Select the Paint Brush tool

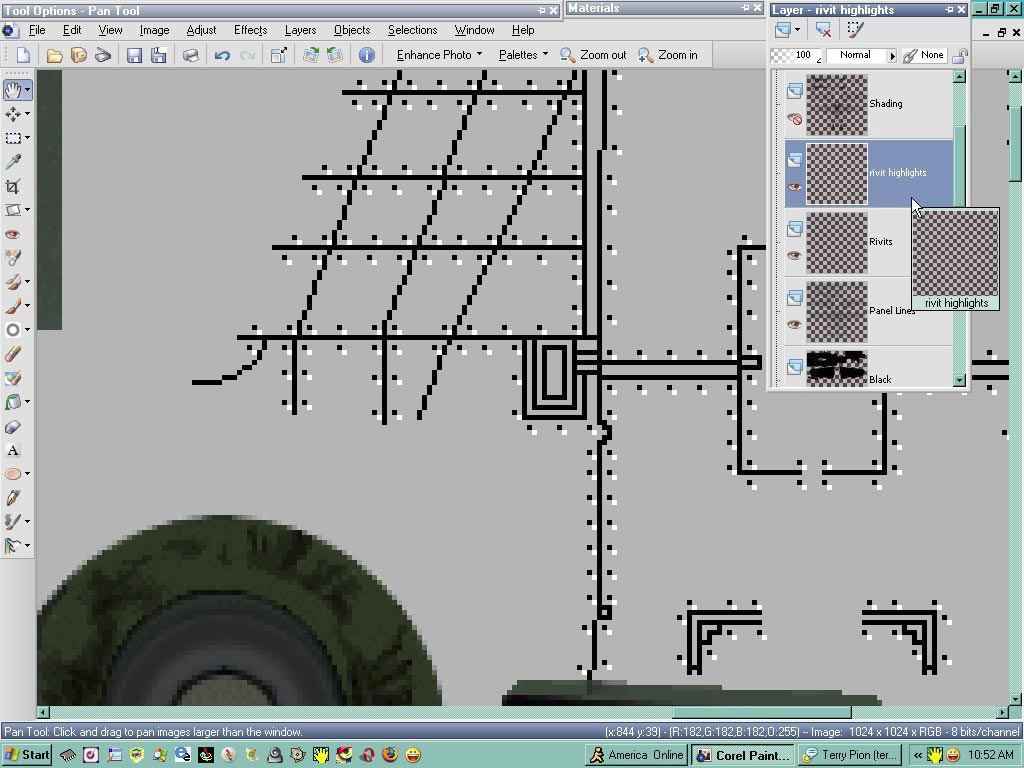[12, 306]
